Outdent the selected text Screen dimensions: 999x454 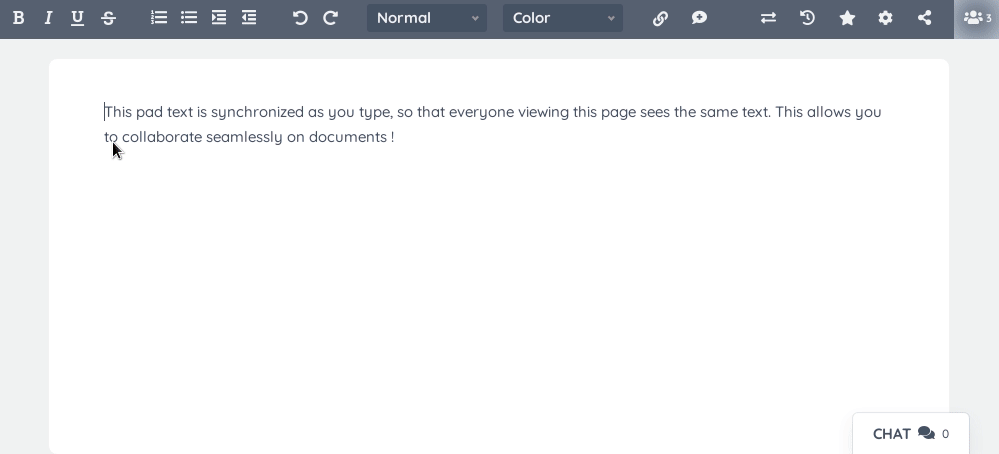pos(248,18)
